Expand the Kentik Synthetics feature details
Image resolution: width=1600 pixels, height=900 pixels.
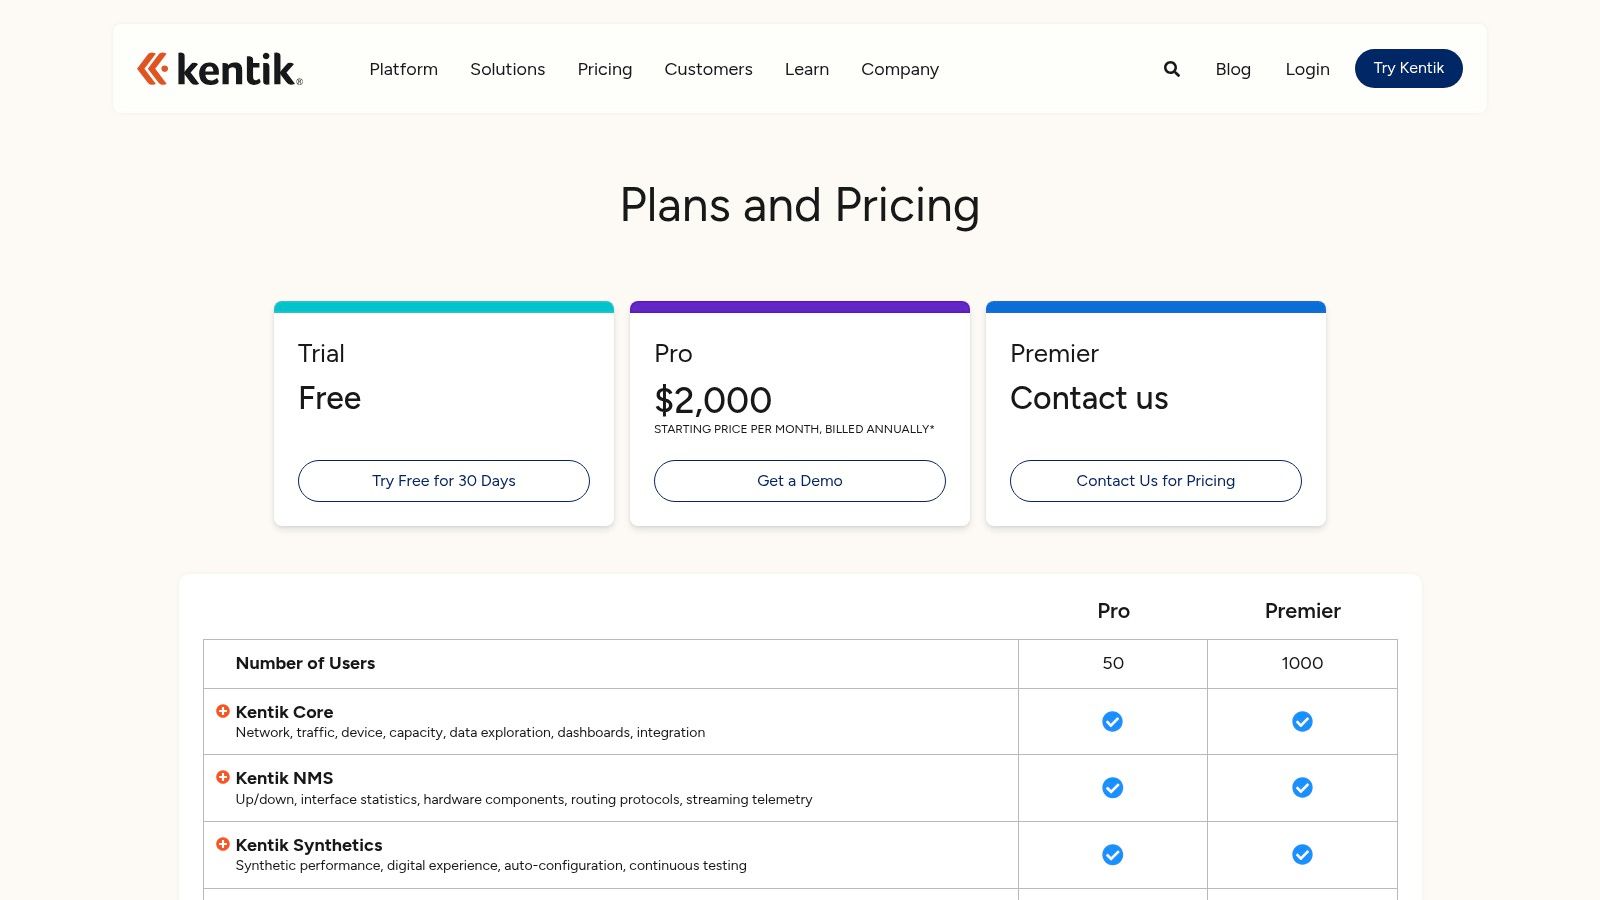click(222, 844)
